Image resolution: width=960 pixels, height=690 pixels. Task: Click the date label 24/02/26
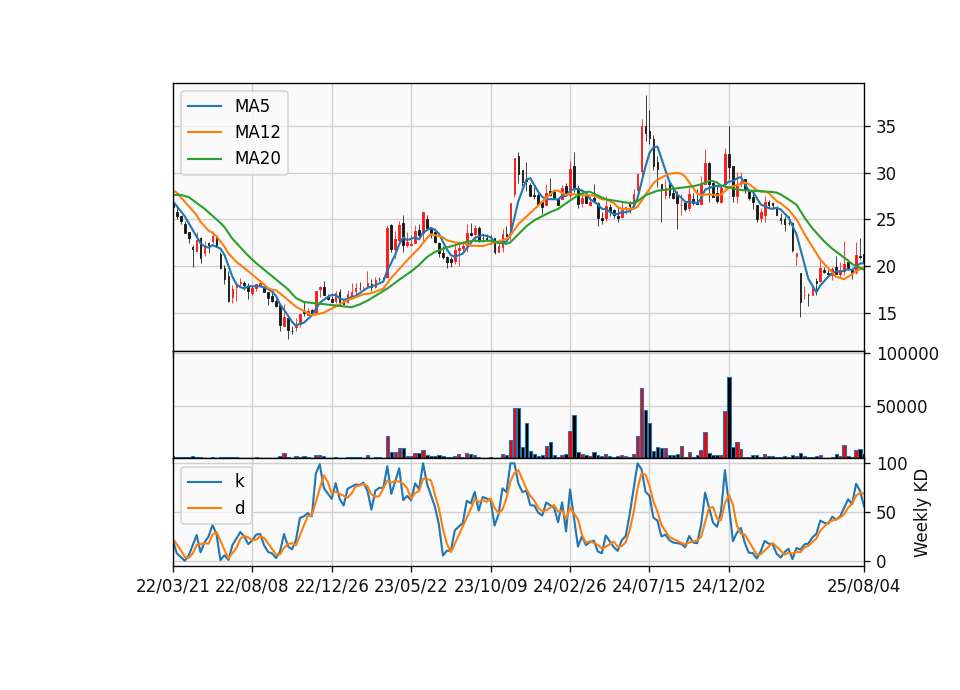click(x=569, y=586)
